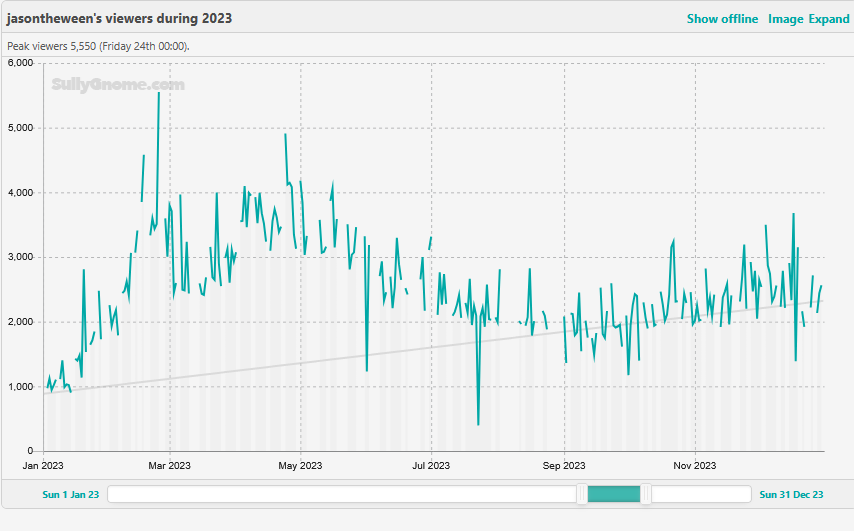Click the Sun 31 Dec 23 end date
This screenshot has width=854, height=531.
(x=791, y=495)
